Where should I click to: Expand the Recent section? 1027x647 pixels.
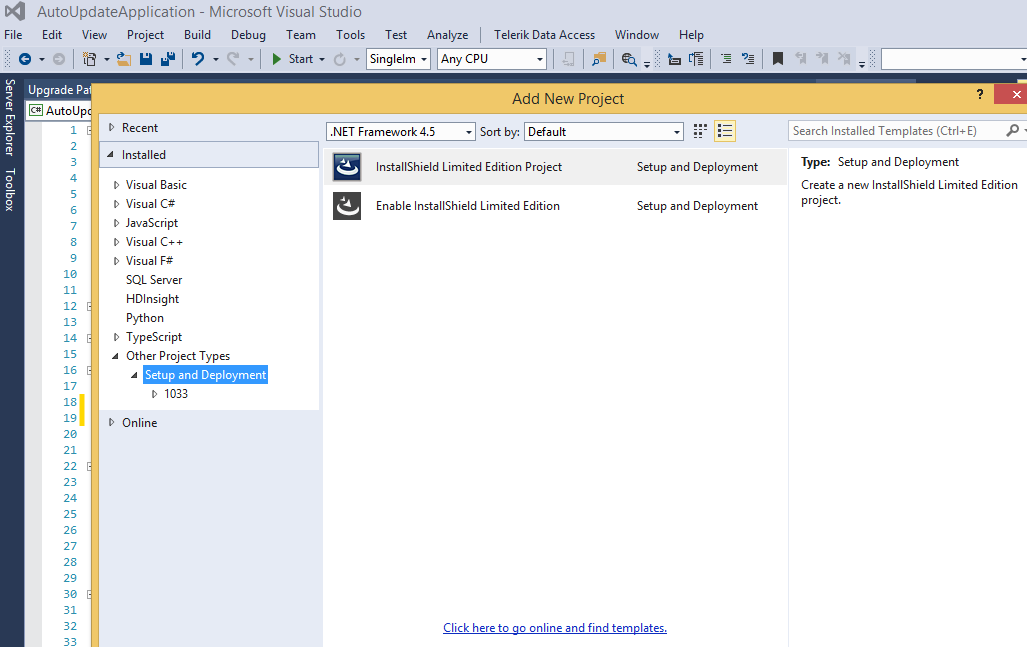point(111,128)
